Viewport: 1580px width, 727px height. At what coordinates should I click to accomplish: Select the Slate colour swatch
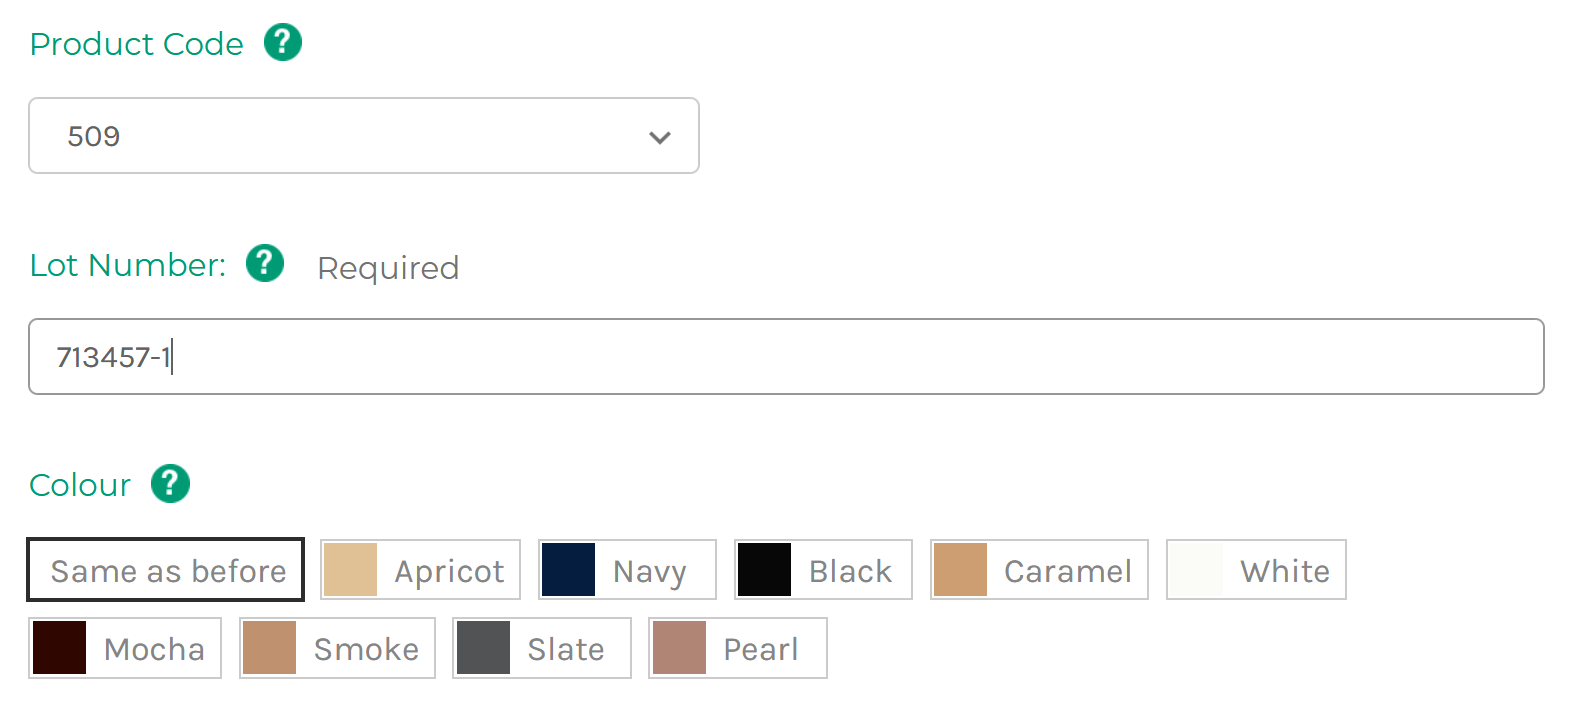[542, 648]
